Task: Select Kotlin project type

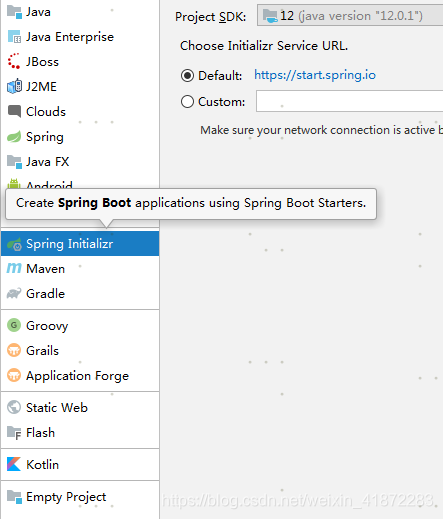Action: point(80,464)
